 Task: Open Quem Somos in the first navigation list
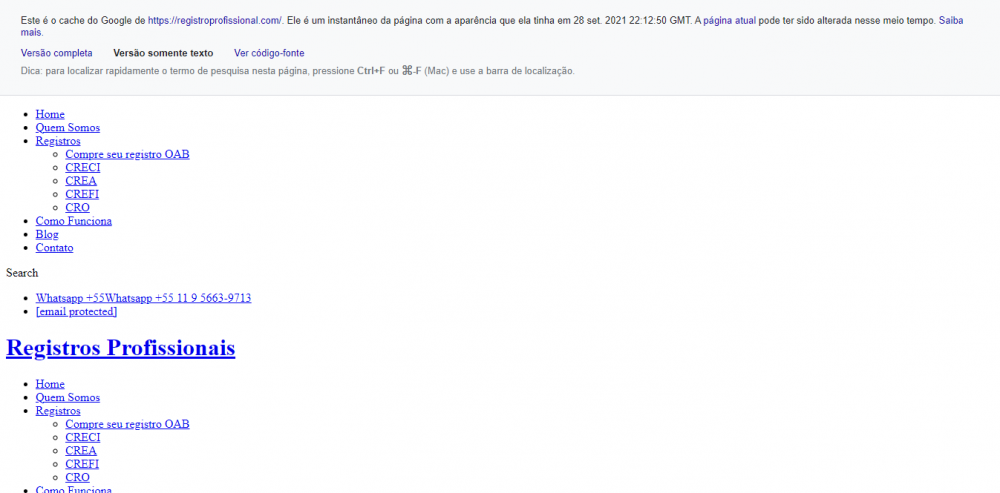pyautogui.click(x=67, y=128)
